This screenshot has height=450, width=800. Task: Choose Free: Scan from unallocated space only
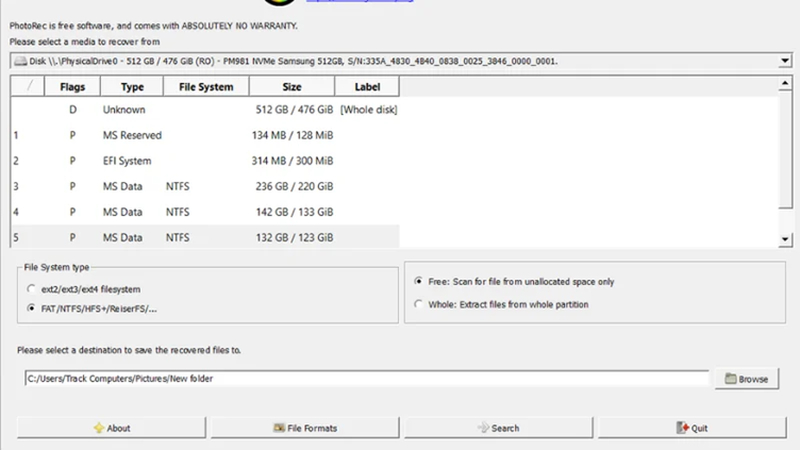pyautogui.click(x=418, y=281)
